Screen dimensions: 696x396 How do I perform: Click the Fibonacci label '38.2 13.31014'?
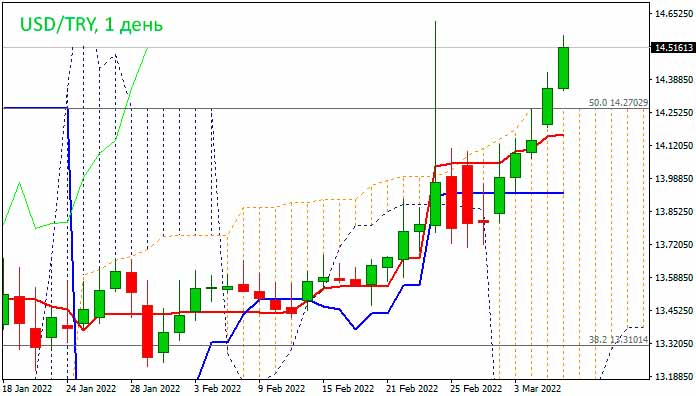coord(618,340)
